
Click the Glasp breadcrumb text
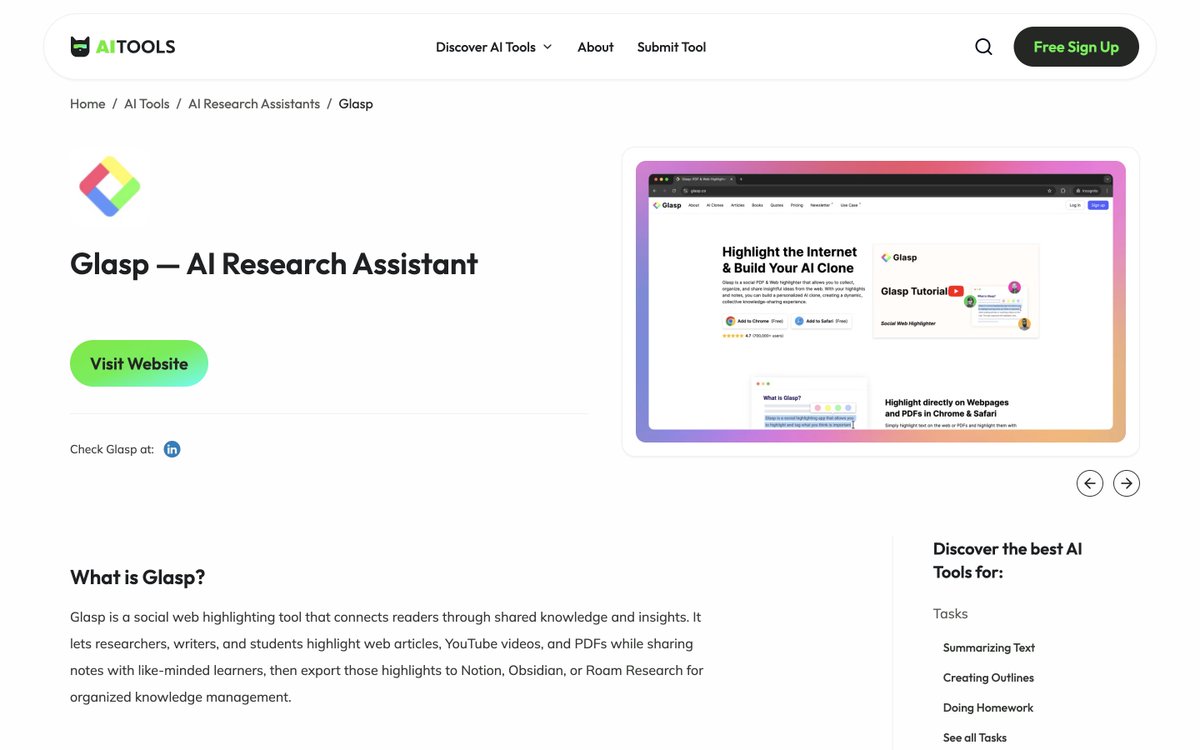355,104
